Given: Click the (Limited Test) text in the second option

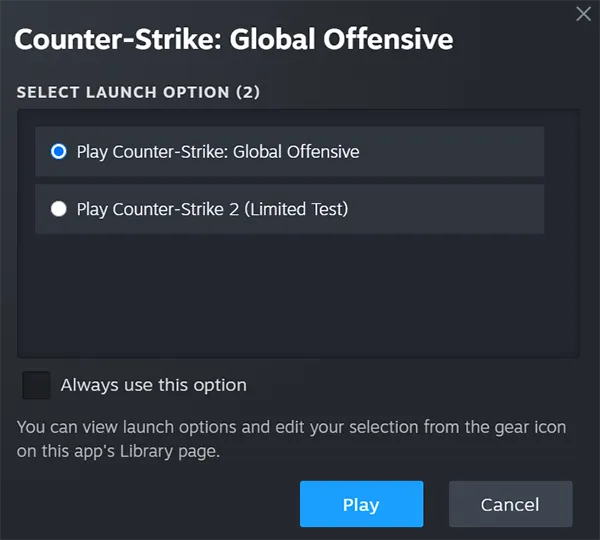Looking at the screenshot, I should (x=296, y=209).
